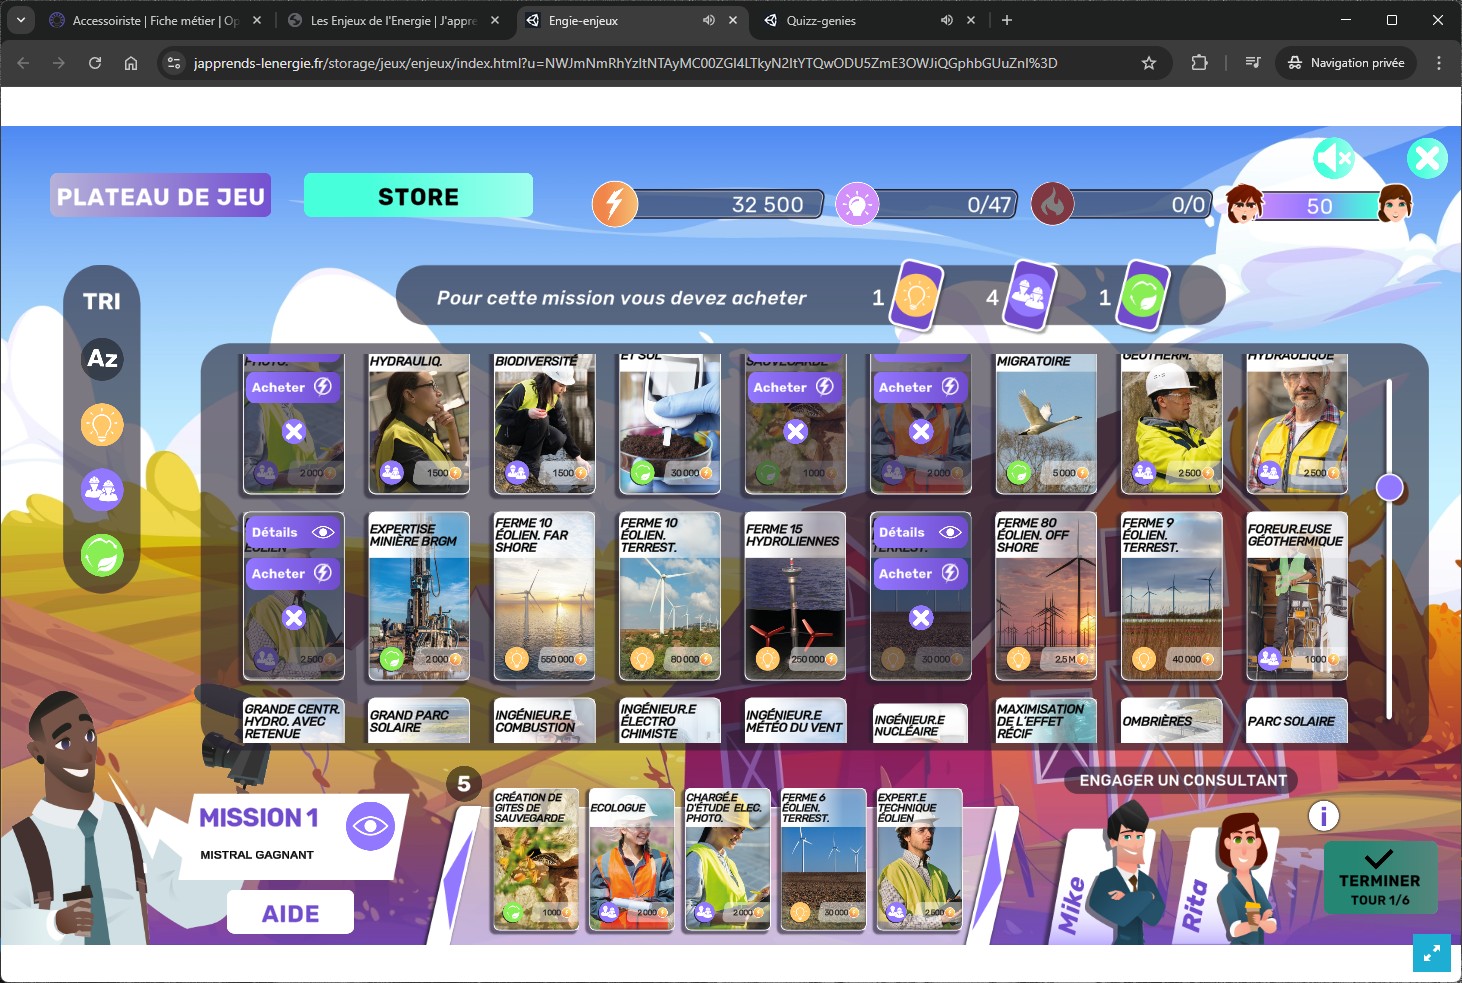Select the Ferme 15 Hydroliennes card
Screen dimensions: 1462x983
(x=796, y=595)
